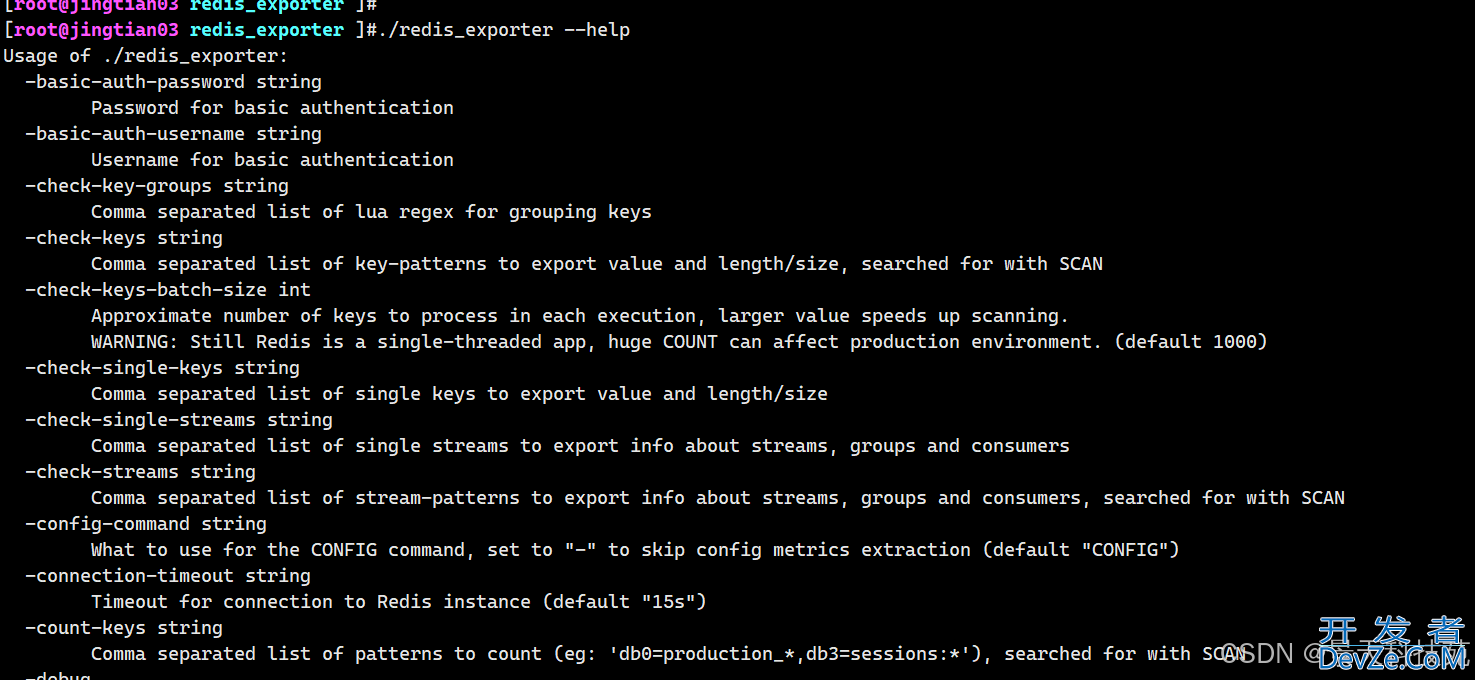This screenshot has width=1475, height=680.
Task: Click the WARNING single-threaded app line
Action: (679, 342)
